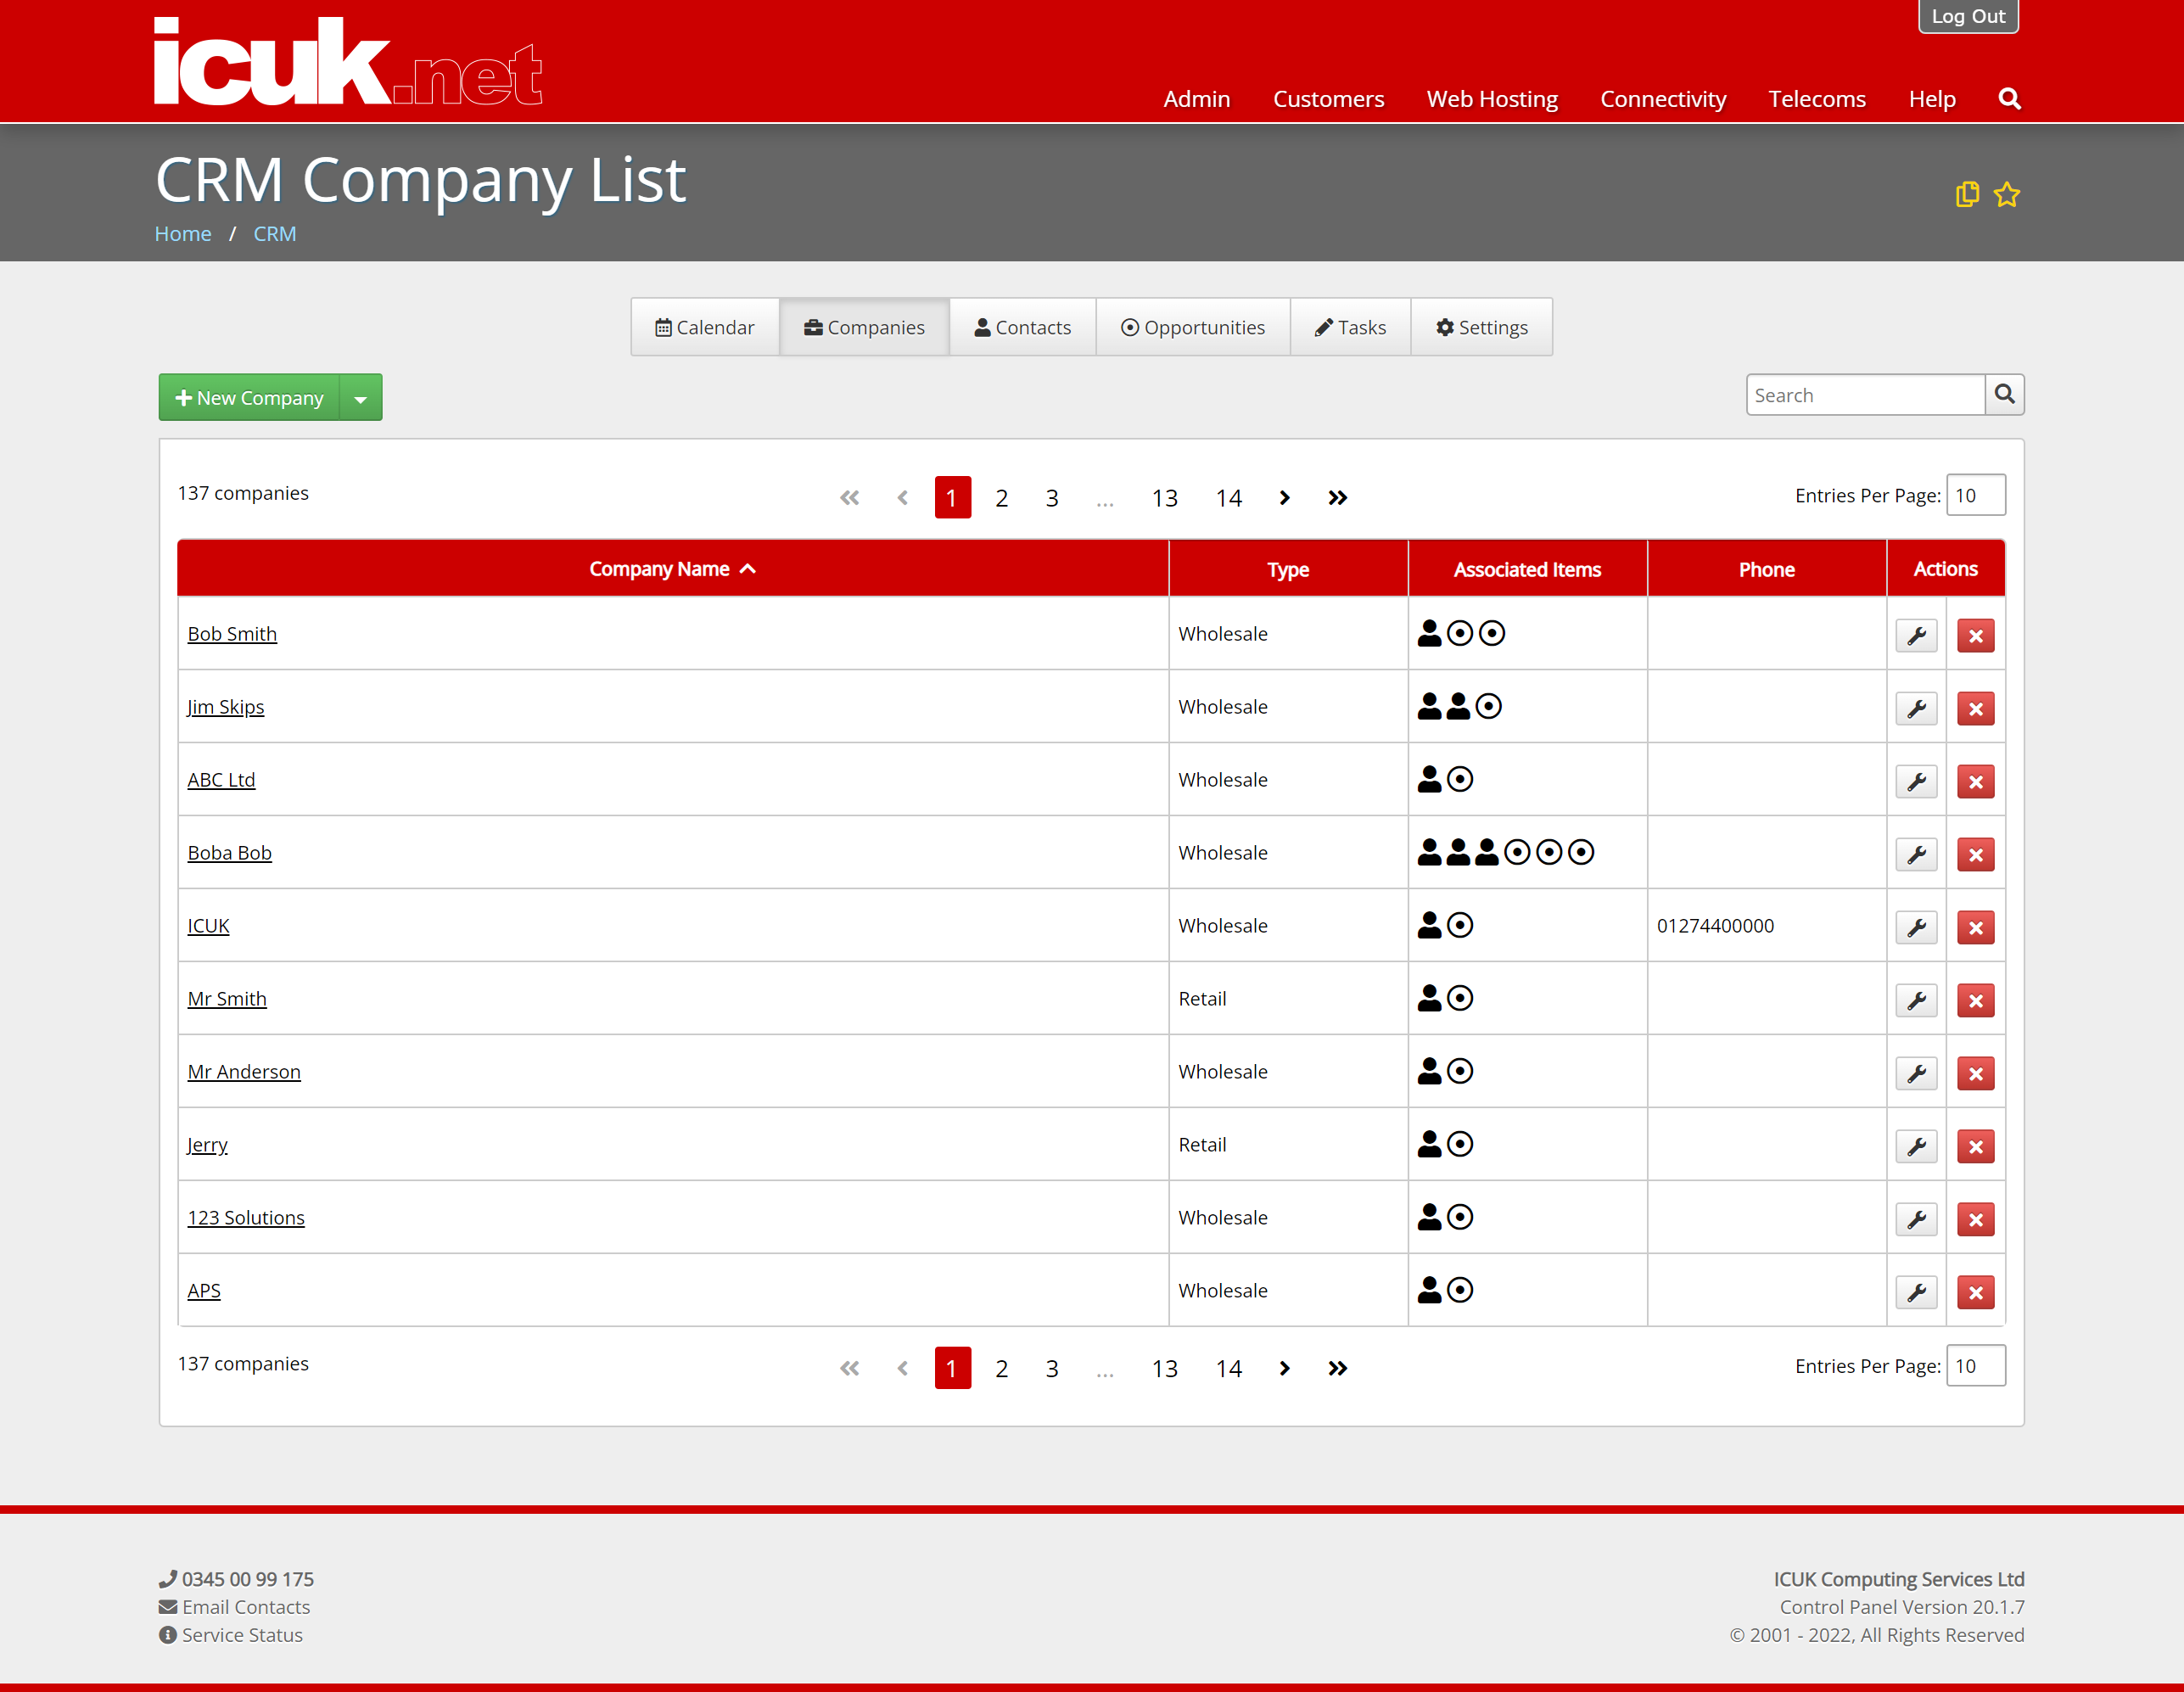Edit Jim Skips with wrench icon

pyautogui.click(x=1916, y=709)
